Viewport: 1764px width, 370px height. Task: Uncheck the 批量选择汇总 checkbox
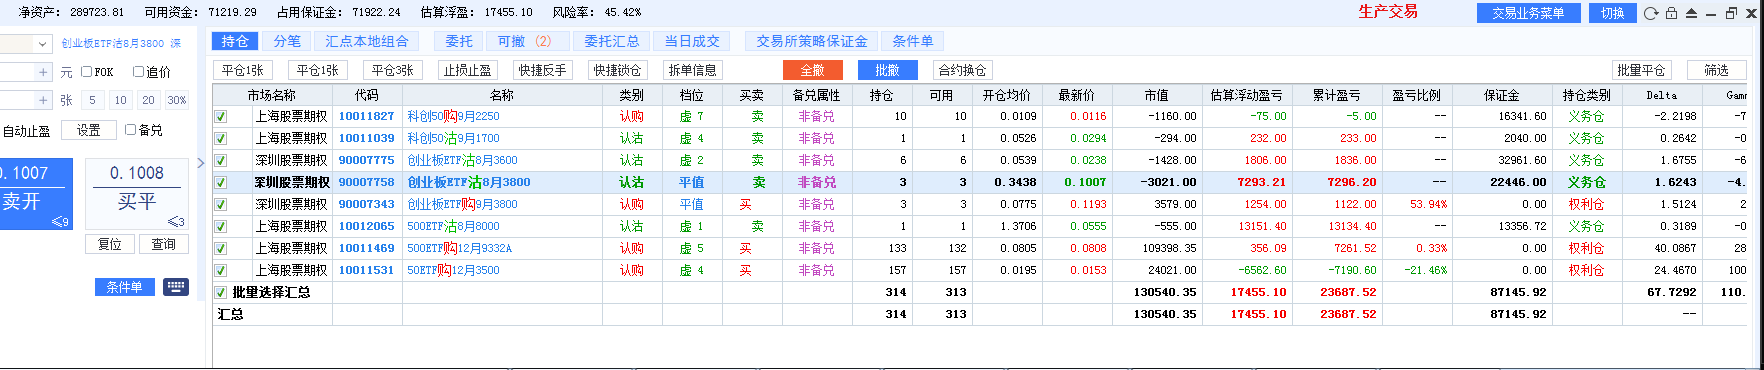click(221, 292)
